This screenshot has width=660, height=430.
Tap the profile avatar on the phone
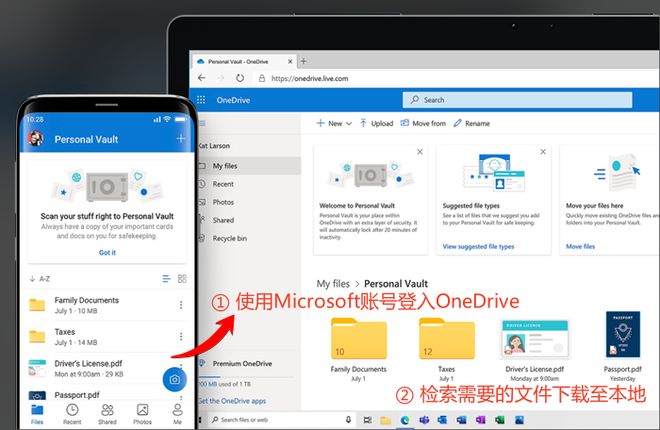tap(36, 138)
